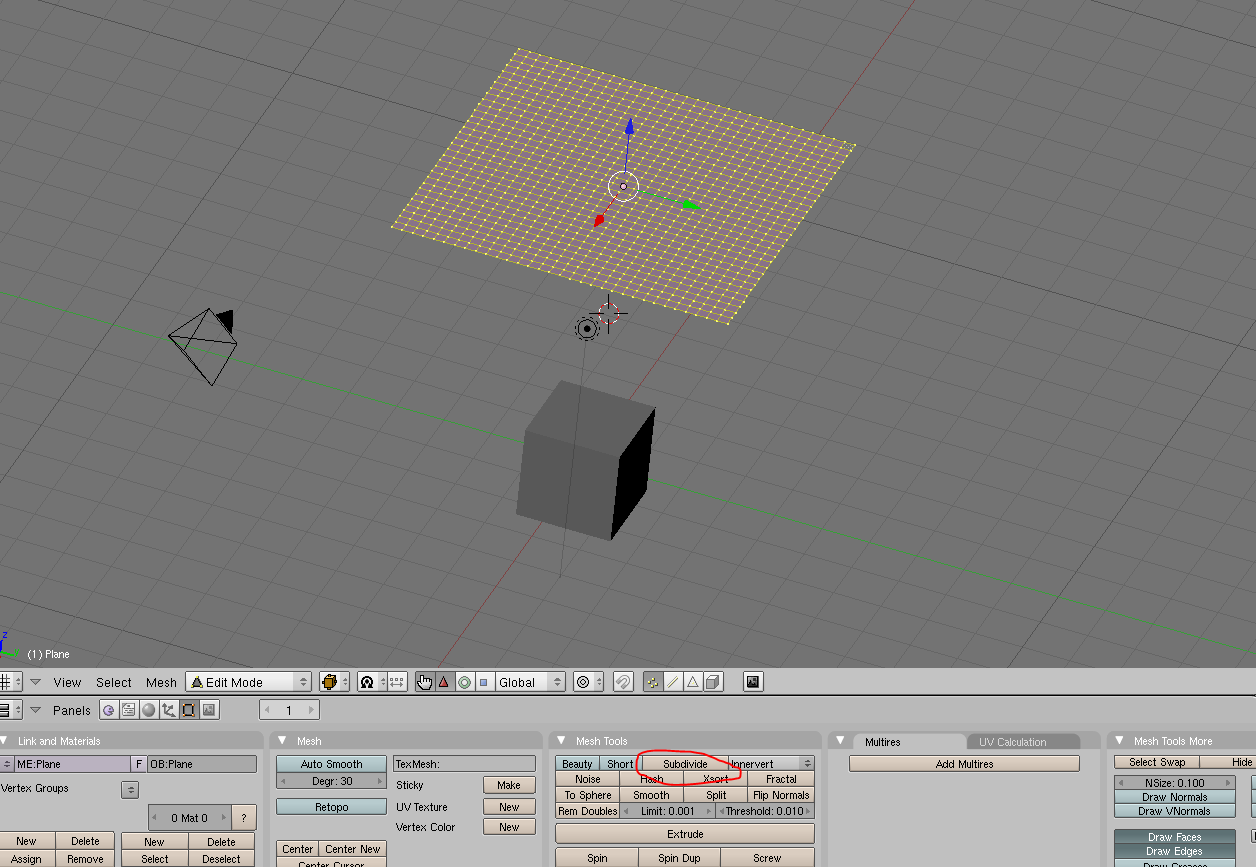Toggle Draw VNormals option
Image resolution: width=1256 pixels, height=867 pixels.
(1174, 811)
